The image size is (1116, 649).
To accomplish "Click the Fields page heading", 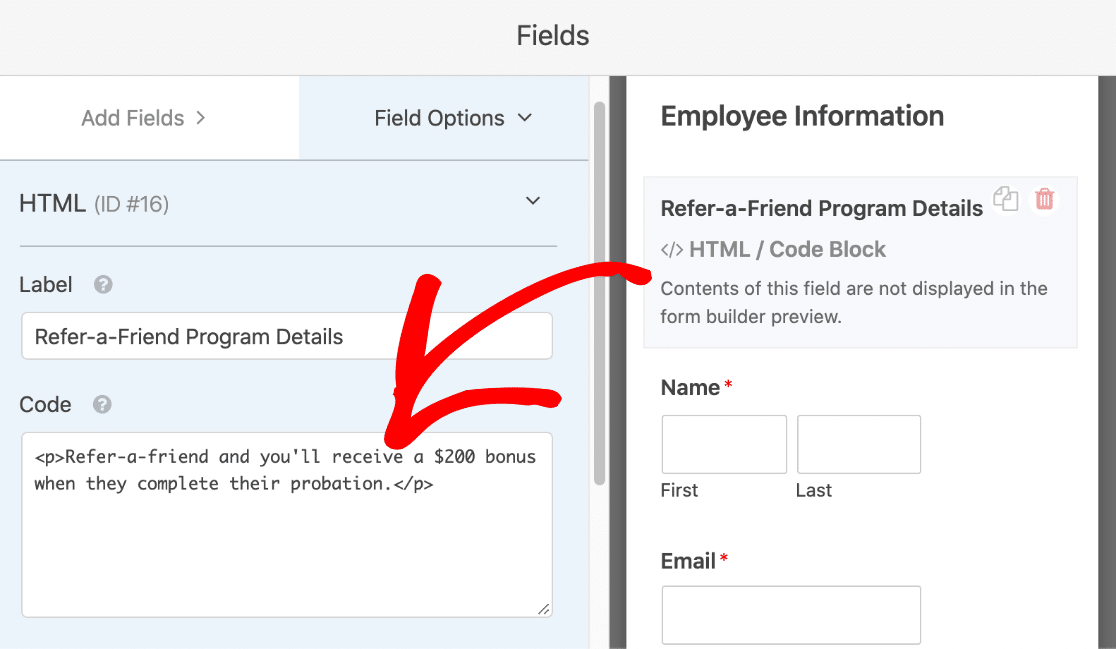I will tap(553, 36).
